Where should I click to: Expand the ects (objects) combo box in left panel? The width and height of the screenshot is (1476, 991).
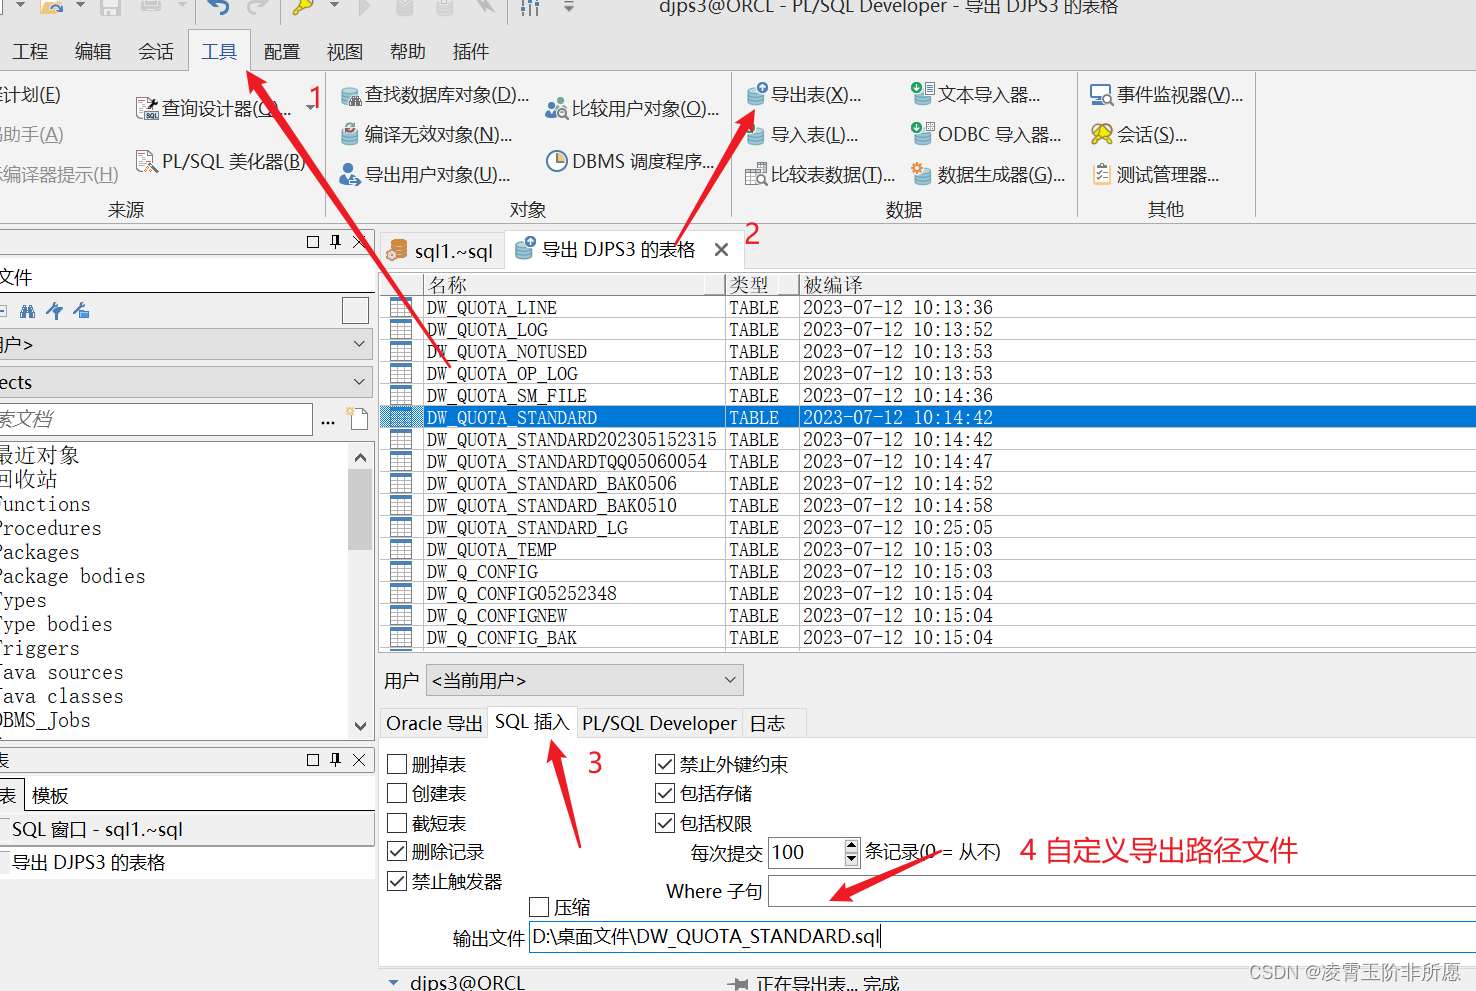tap(359, 382)
